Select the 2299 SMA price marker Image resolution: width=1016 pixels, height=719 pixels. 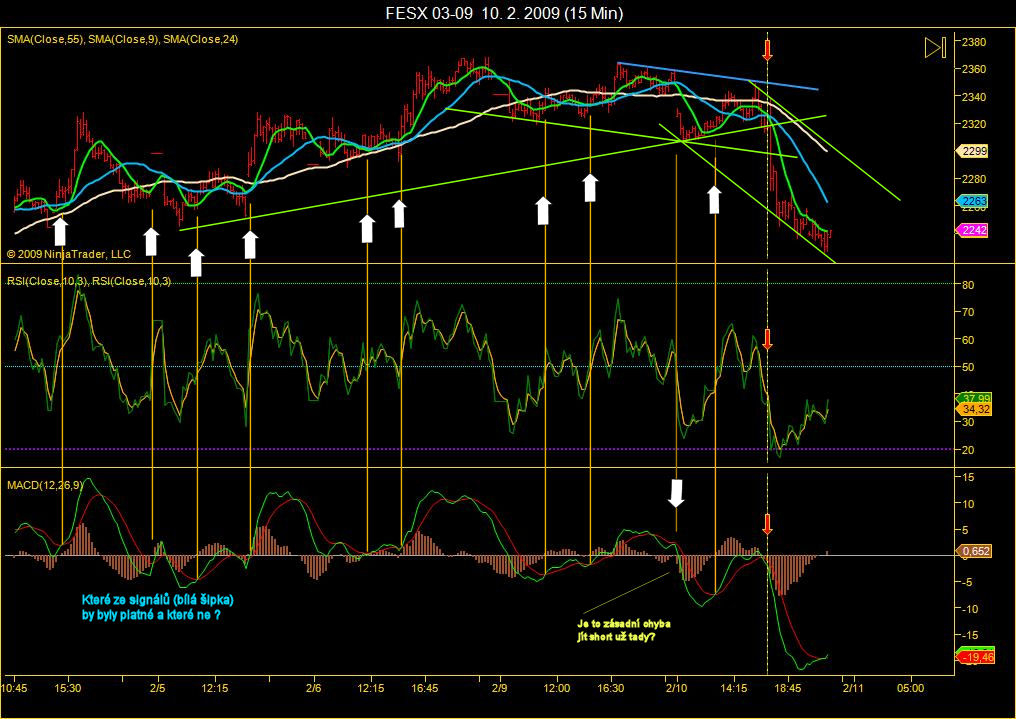pos(973,151)
